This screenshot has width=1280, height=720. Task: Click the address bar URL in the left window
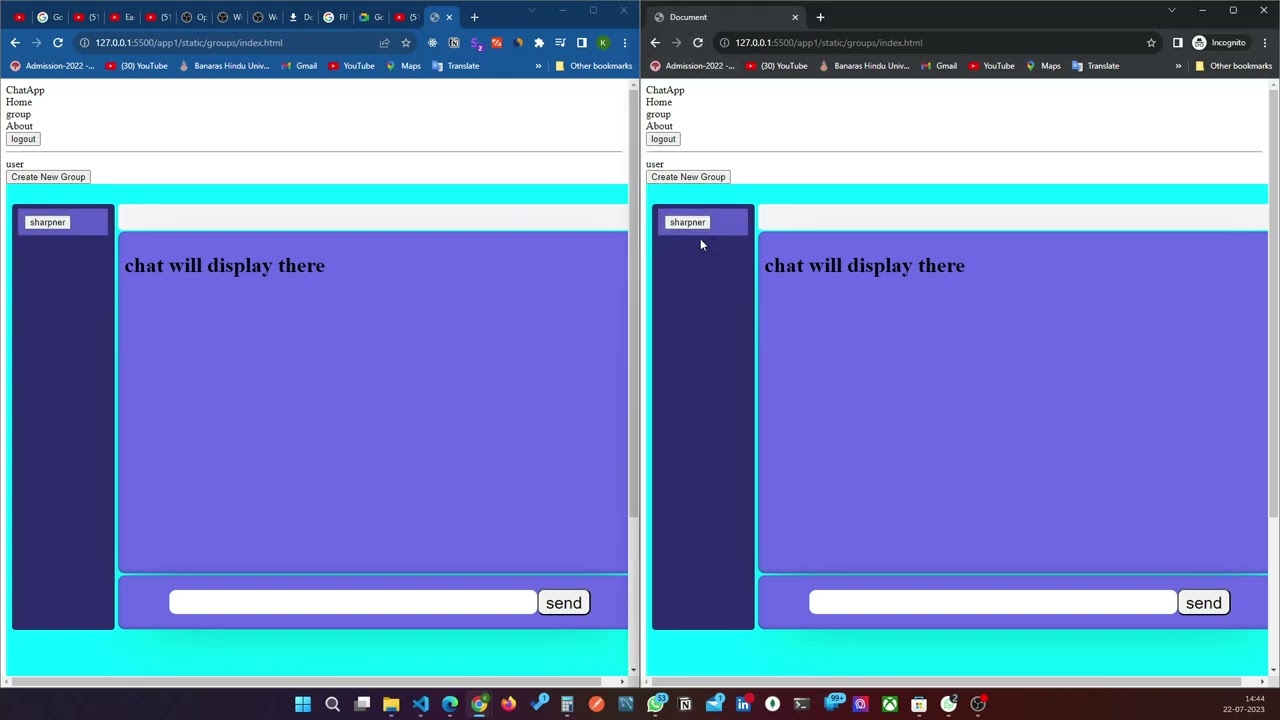pyautogui.click(x=189, y=43)
